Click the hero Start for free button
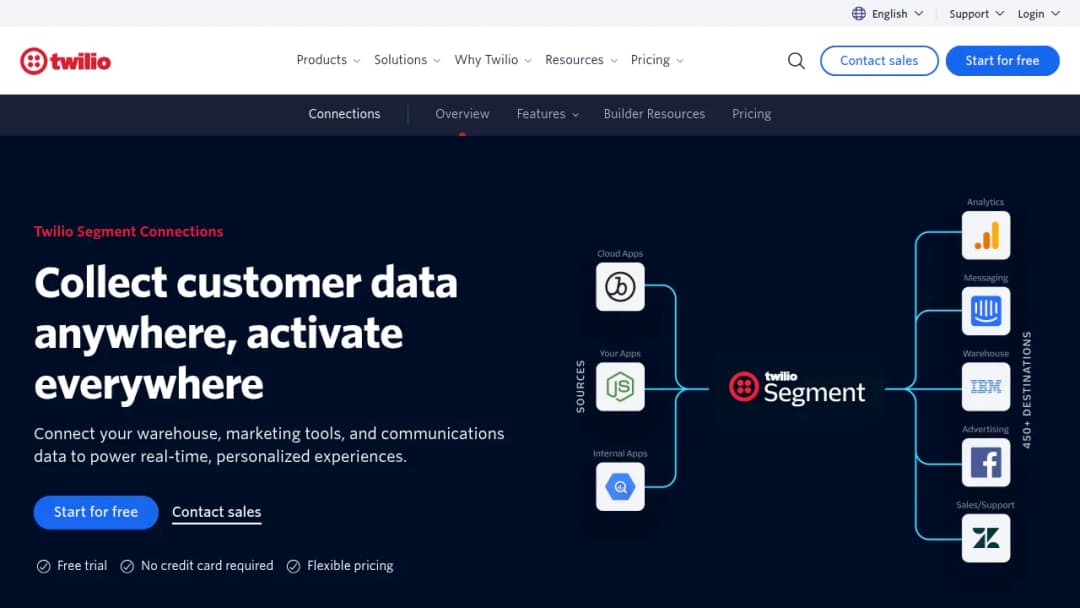 click(x=96, y=512)
